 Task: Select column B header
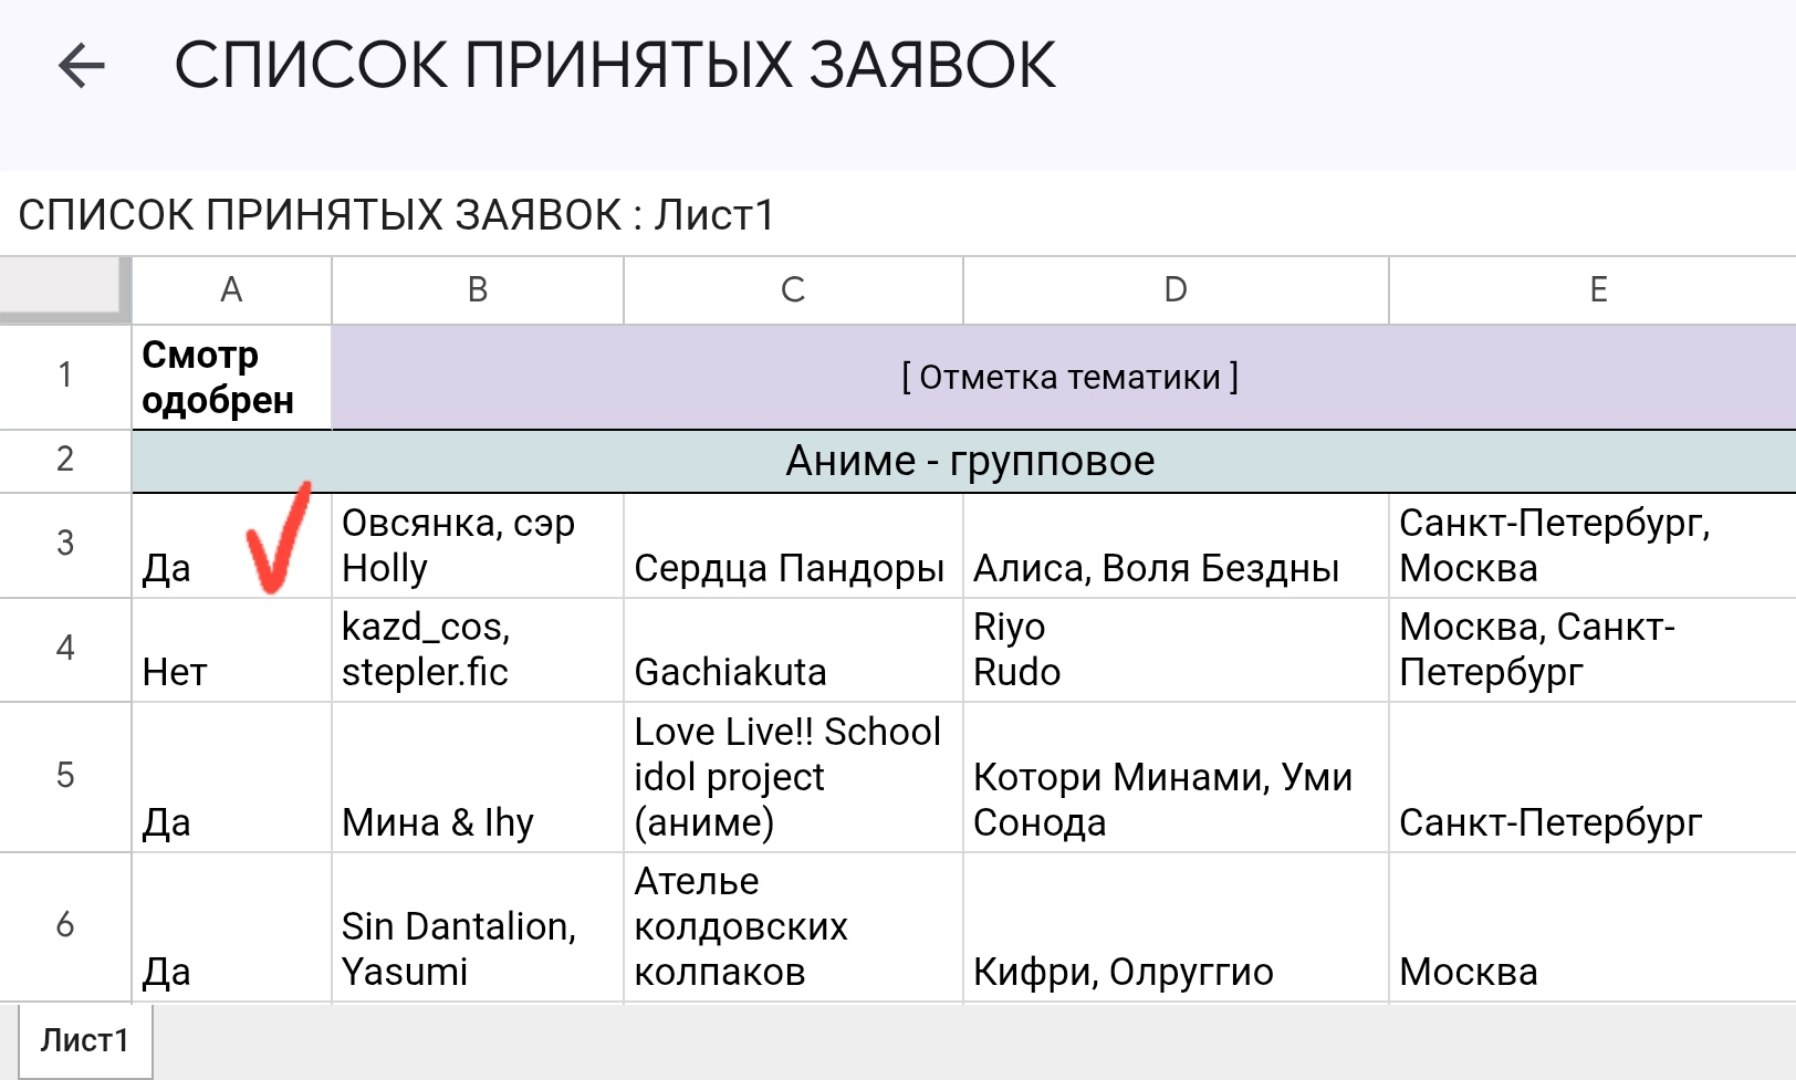click(x=477, y=290)
